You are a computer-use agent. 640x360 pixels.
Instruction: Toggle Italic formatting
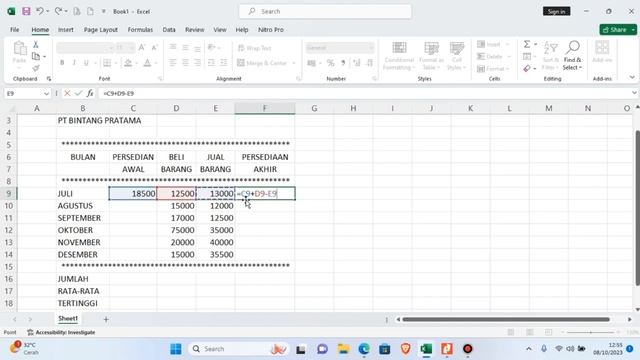74,63
